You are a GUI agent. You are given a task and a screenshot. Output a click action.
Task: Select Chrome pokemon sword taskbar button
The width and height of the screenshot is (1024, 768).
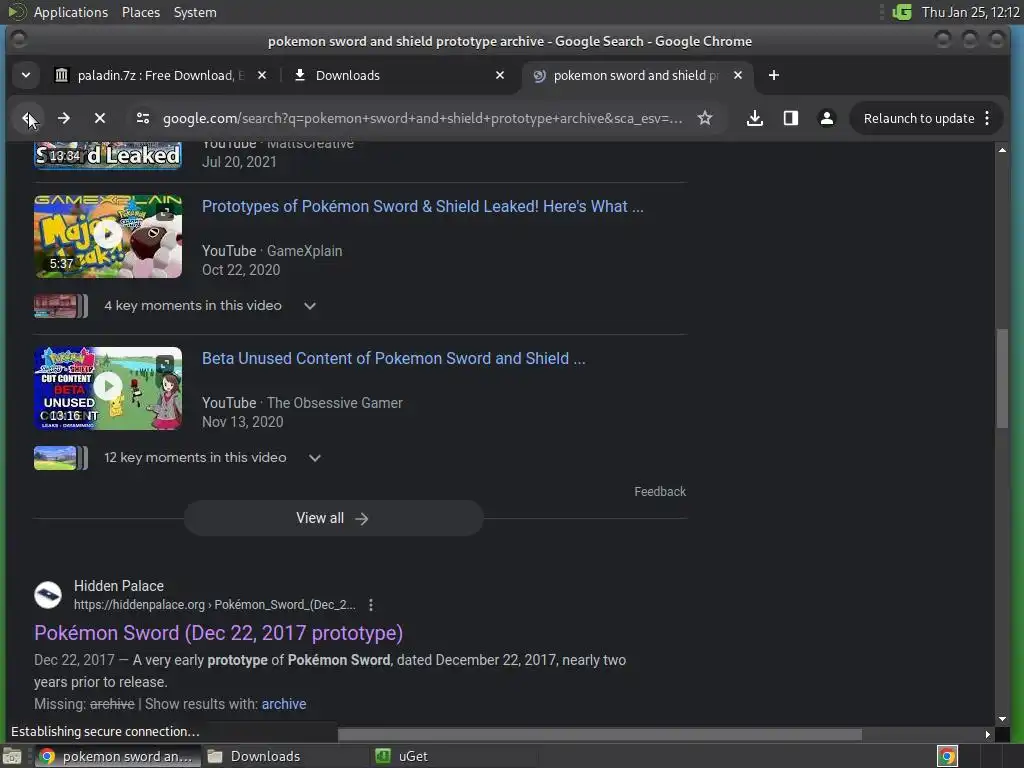click(118, 756)
